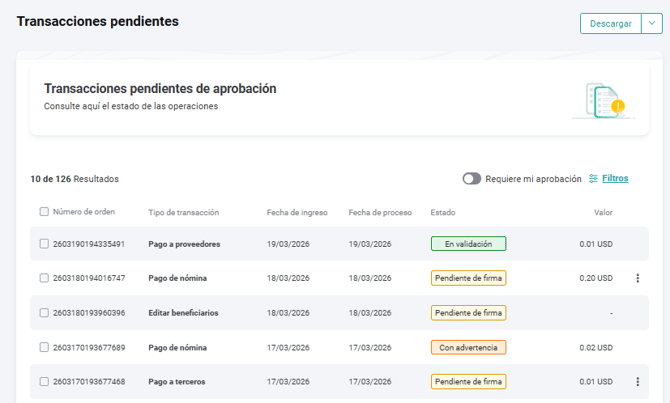This screenshot has height=403, width=670.
Task: Click the En validación status badge
Action: click(468, 244)
